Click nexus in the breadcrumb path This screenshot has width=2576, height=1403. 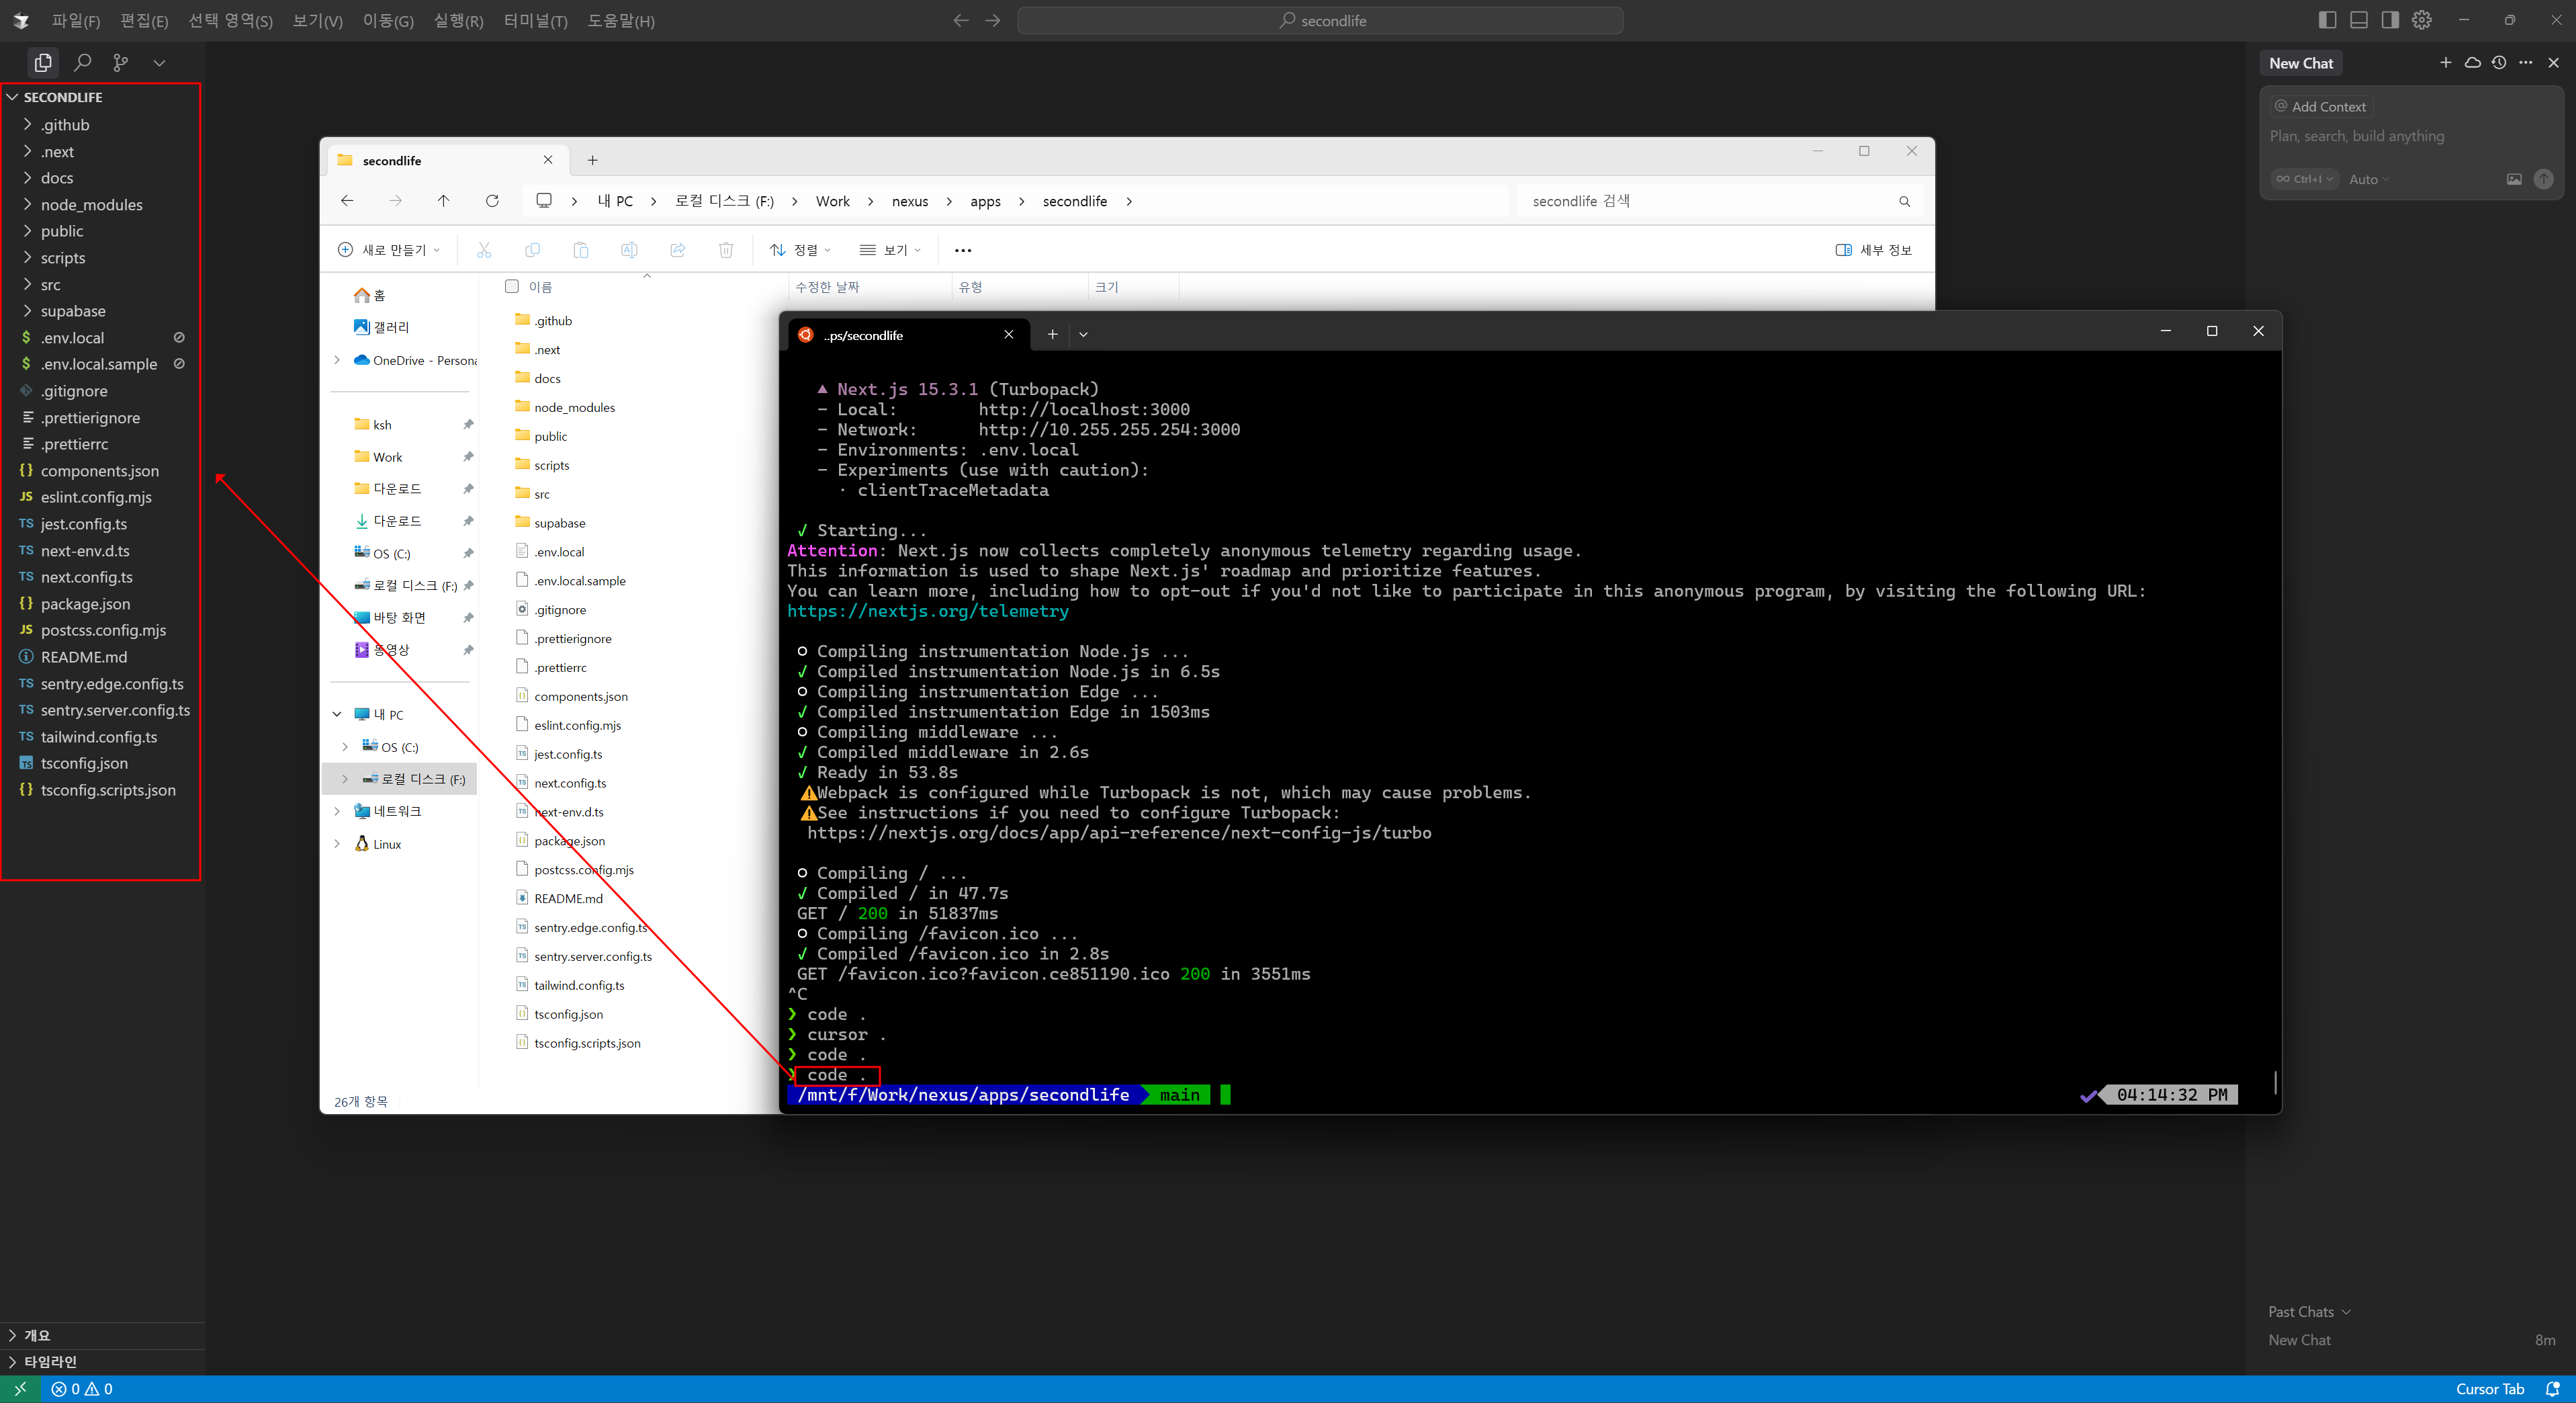point(909,201)
